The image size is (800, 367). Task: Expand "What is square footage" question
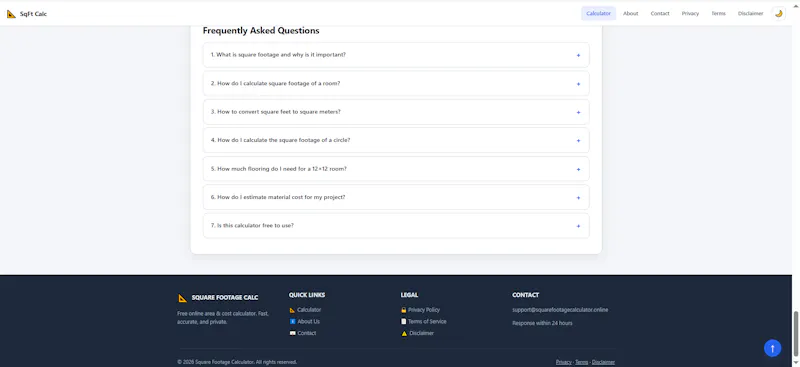click(x=396, y=55)
